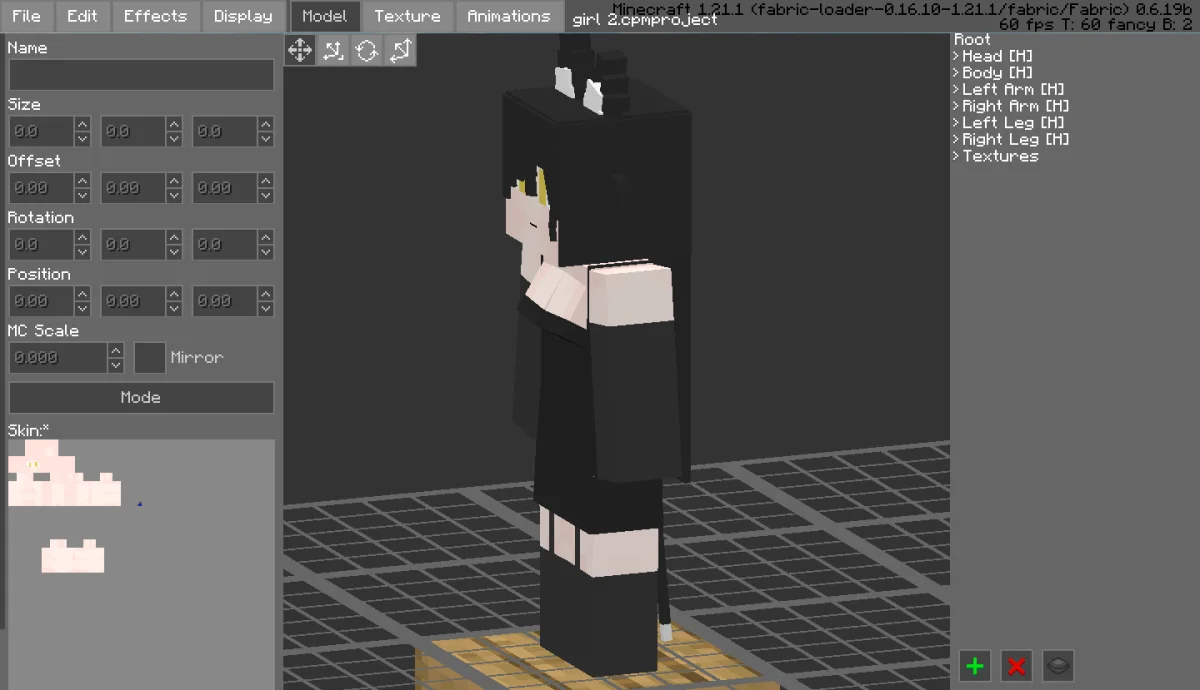Switch to the Texture tab
Screen dimensions: 1200x690
(408, 16)
